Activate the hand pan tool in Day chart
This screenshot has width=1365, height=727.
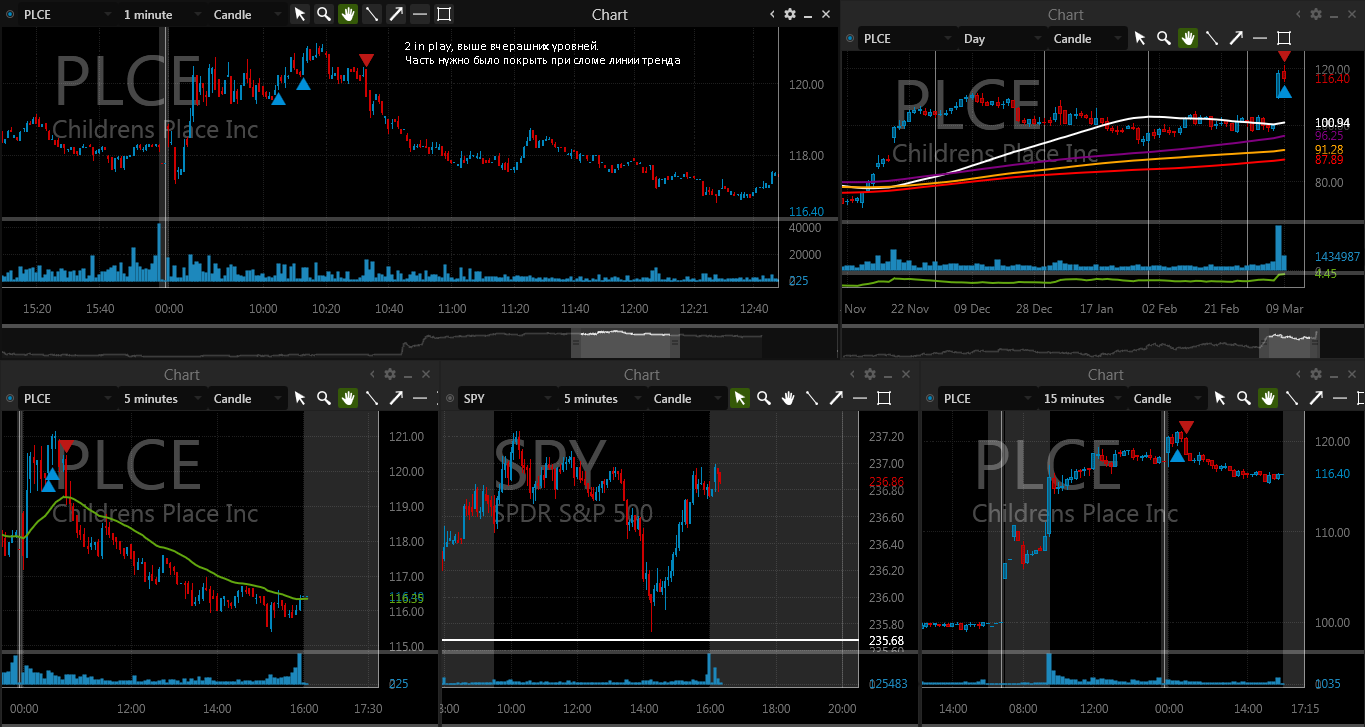[x=1188, y=38]
